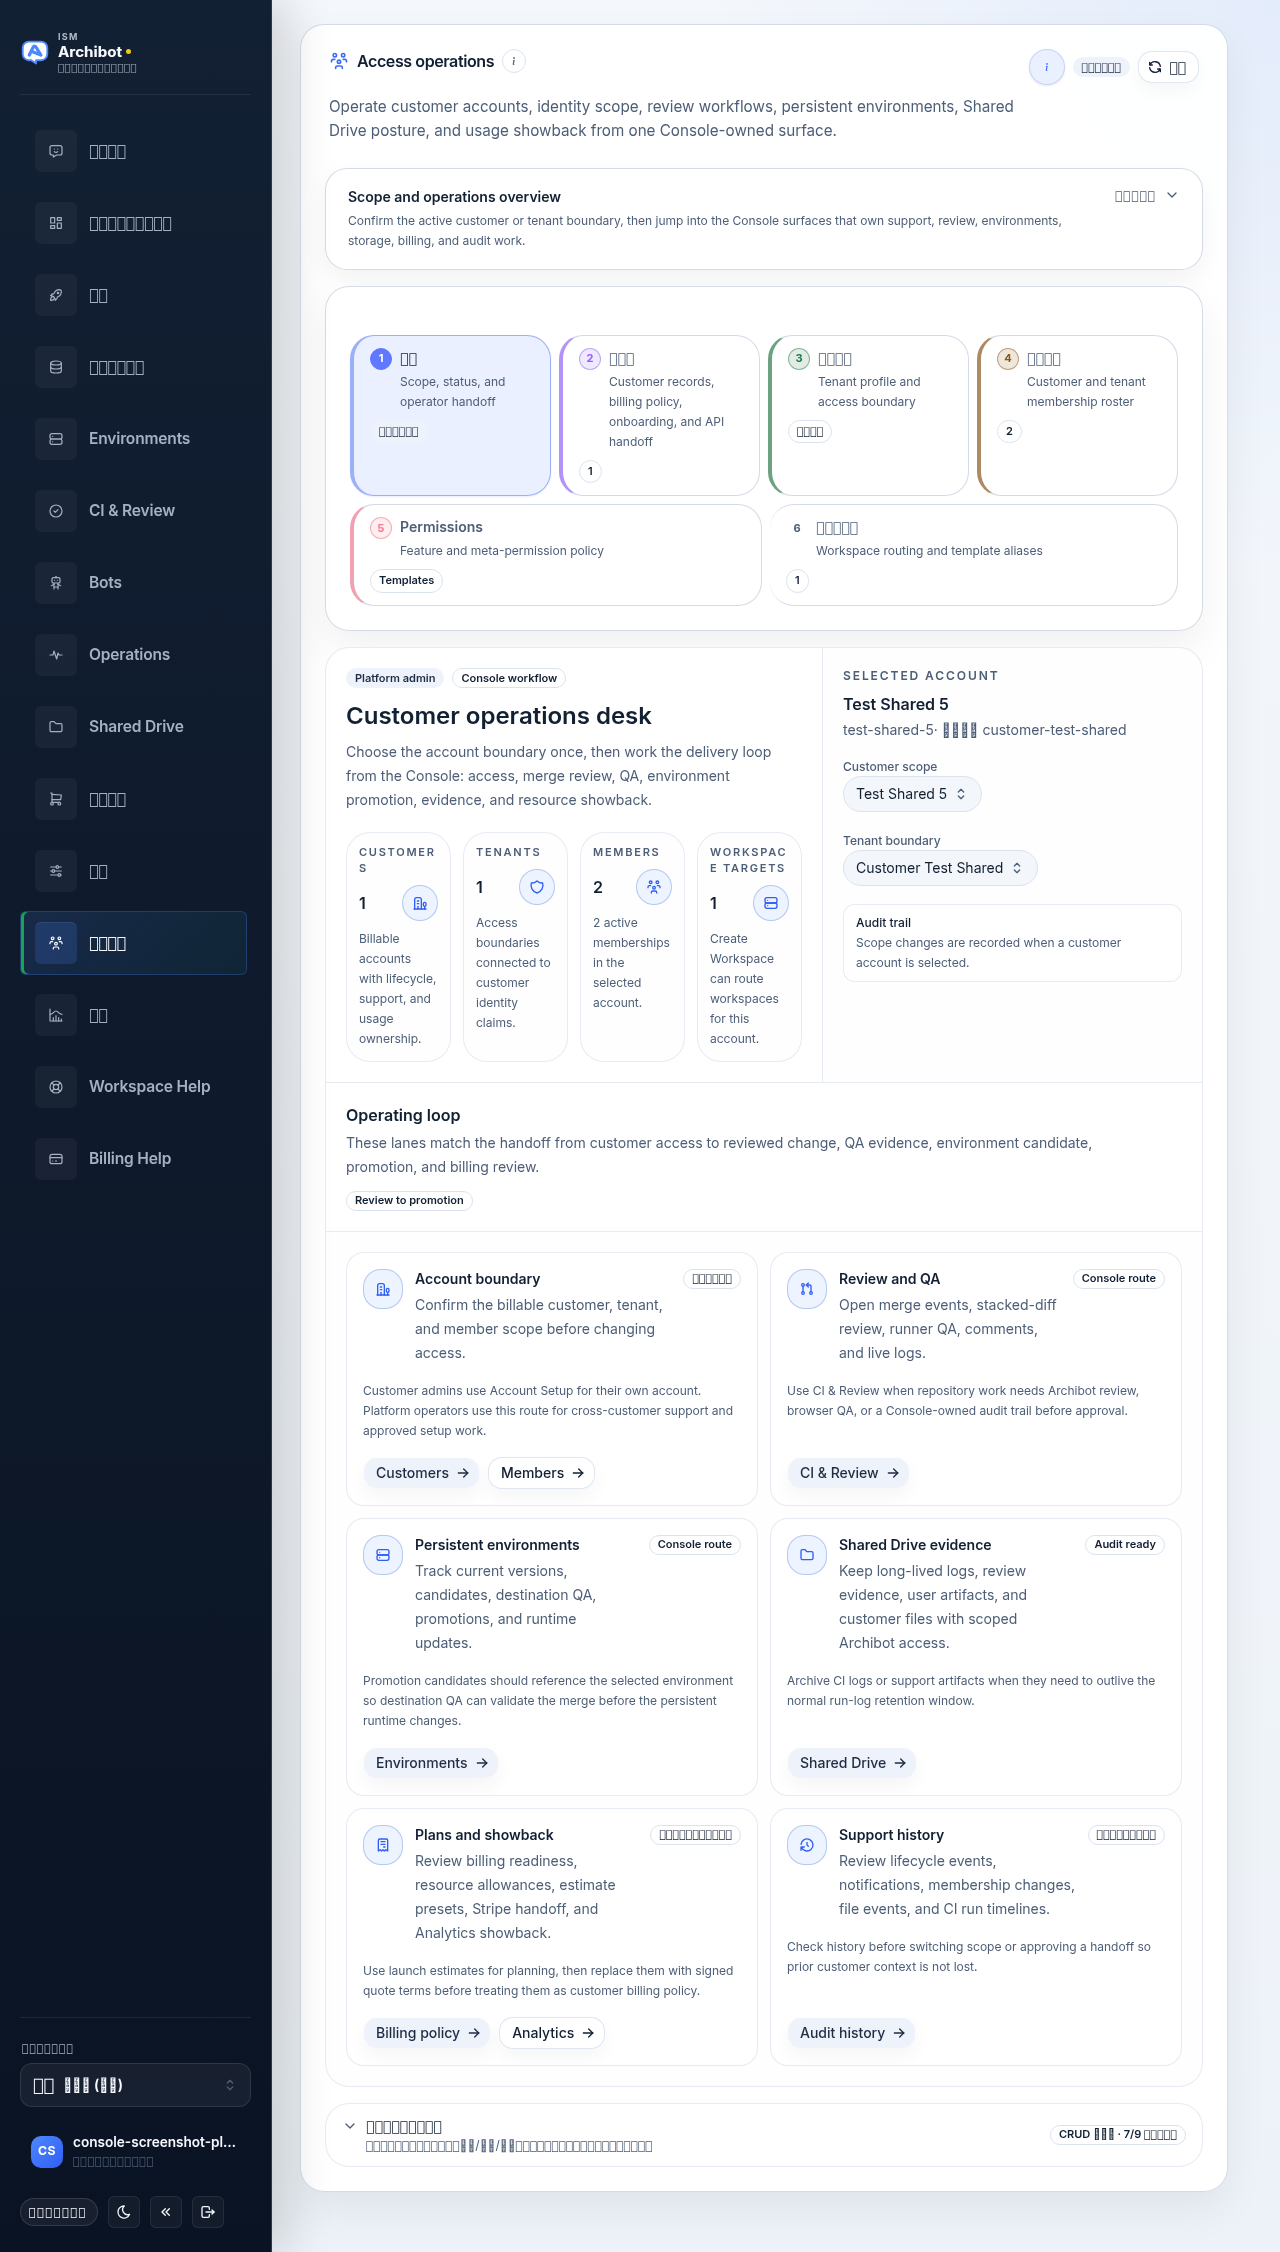Toggle dark mode with the moon icon
The height and width of the screenshot is (2252, 1280).
click(x=124, y=2212)
